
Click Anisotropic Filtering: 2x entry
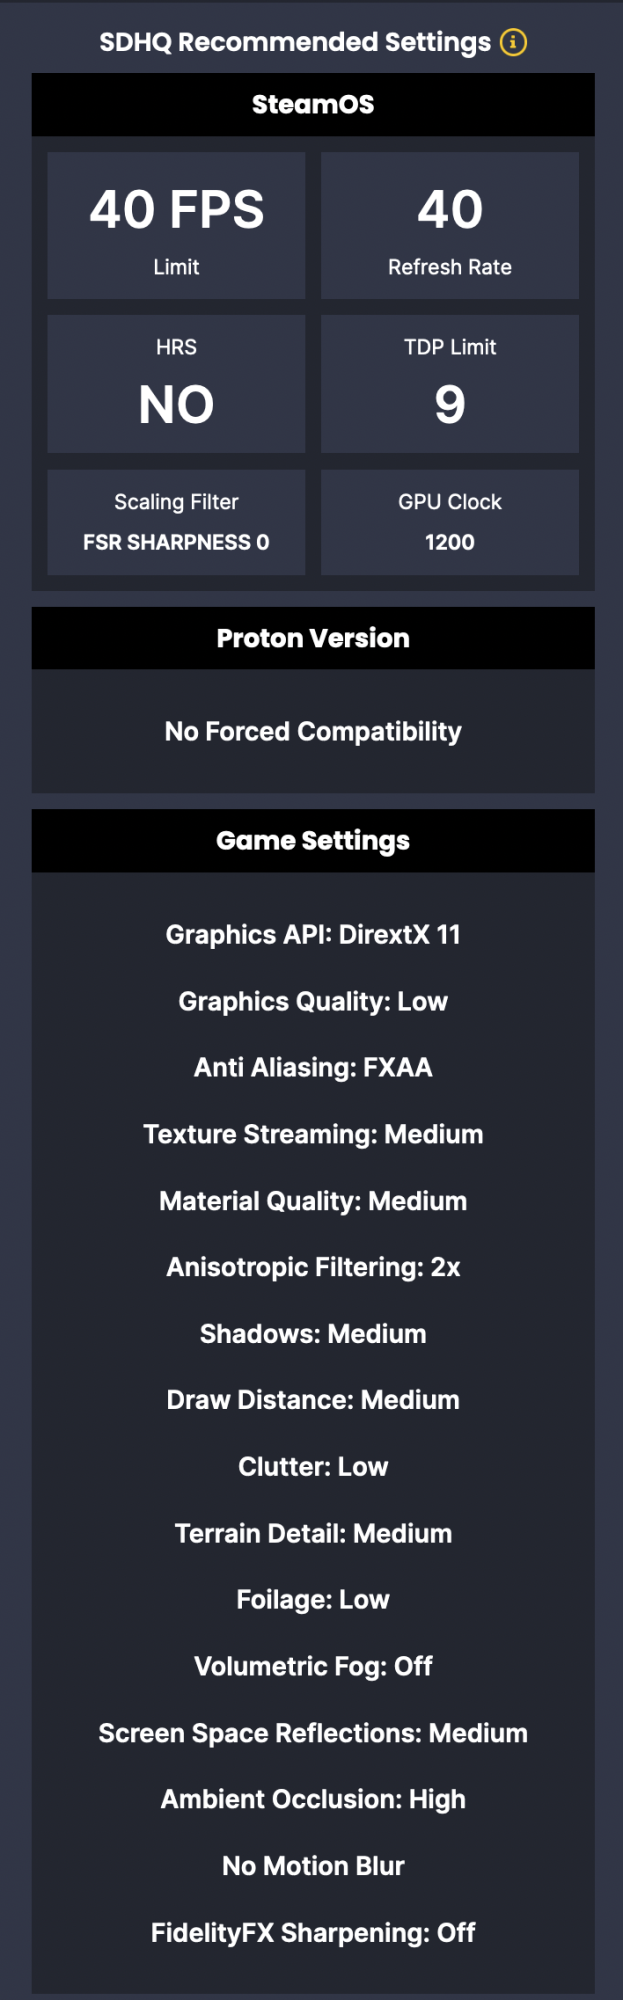(313, 1268)
